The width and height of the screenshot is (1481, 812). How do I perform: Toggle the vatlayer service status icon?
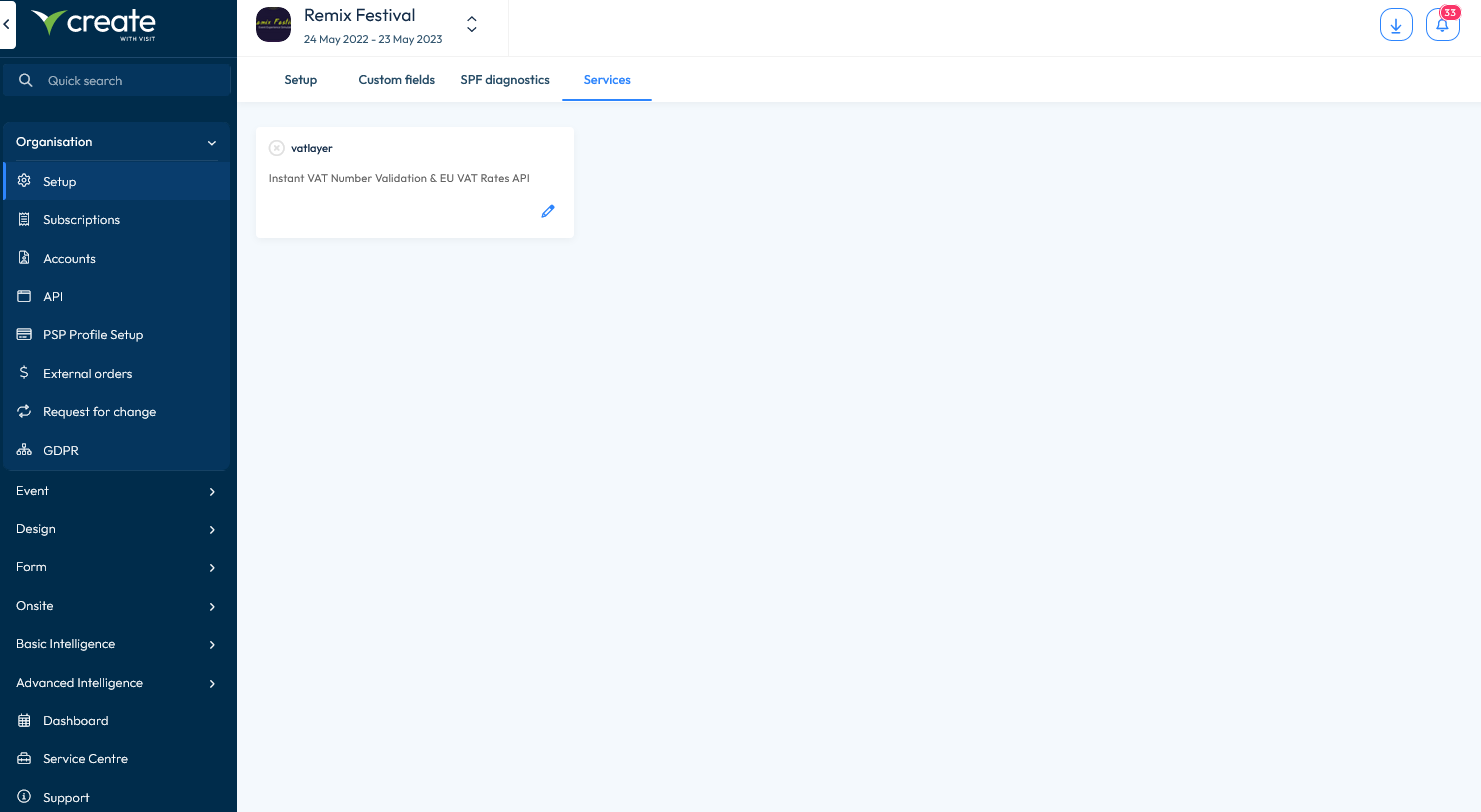click(277, 148)
